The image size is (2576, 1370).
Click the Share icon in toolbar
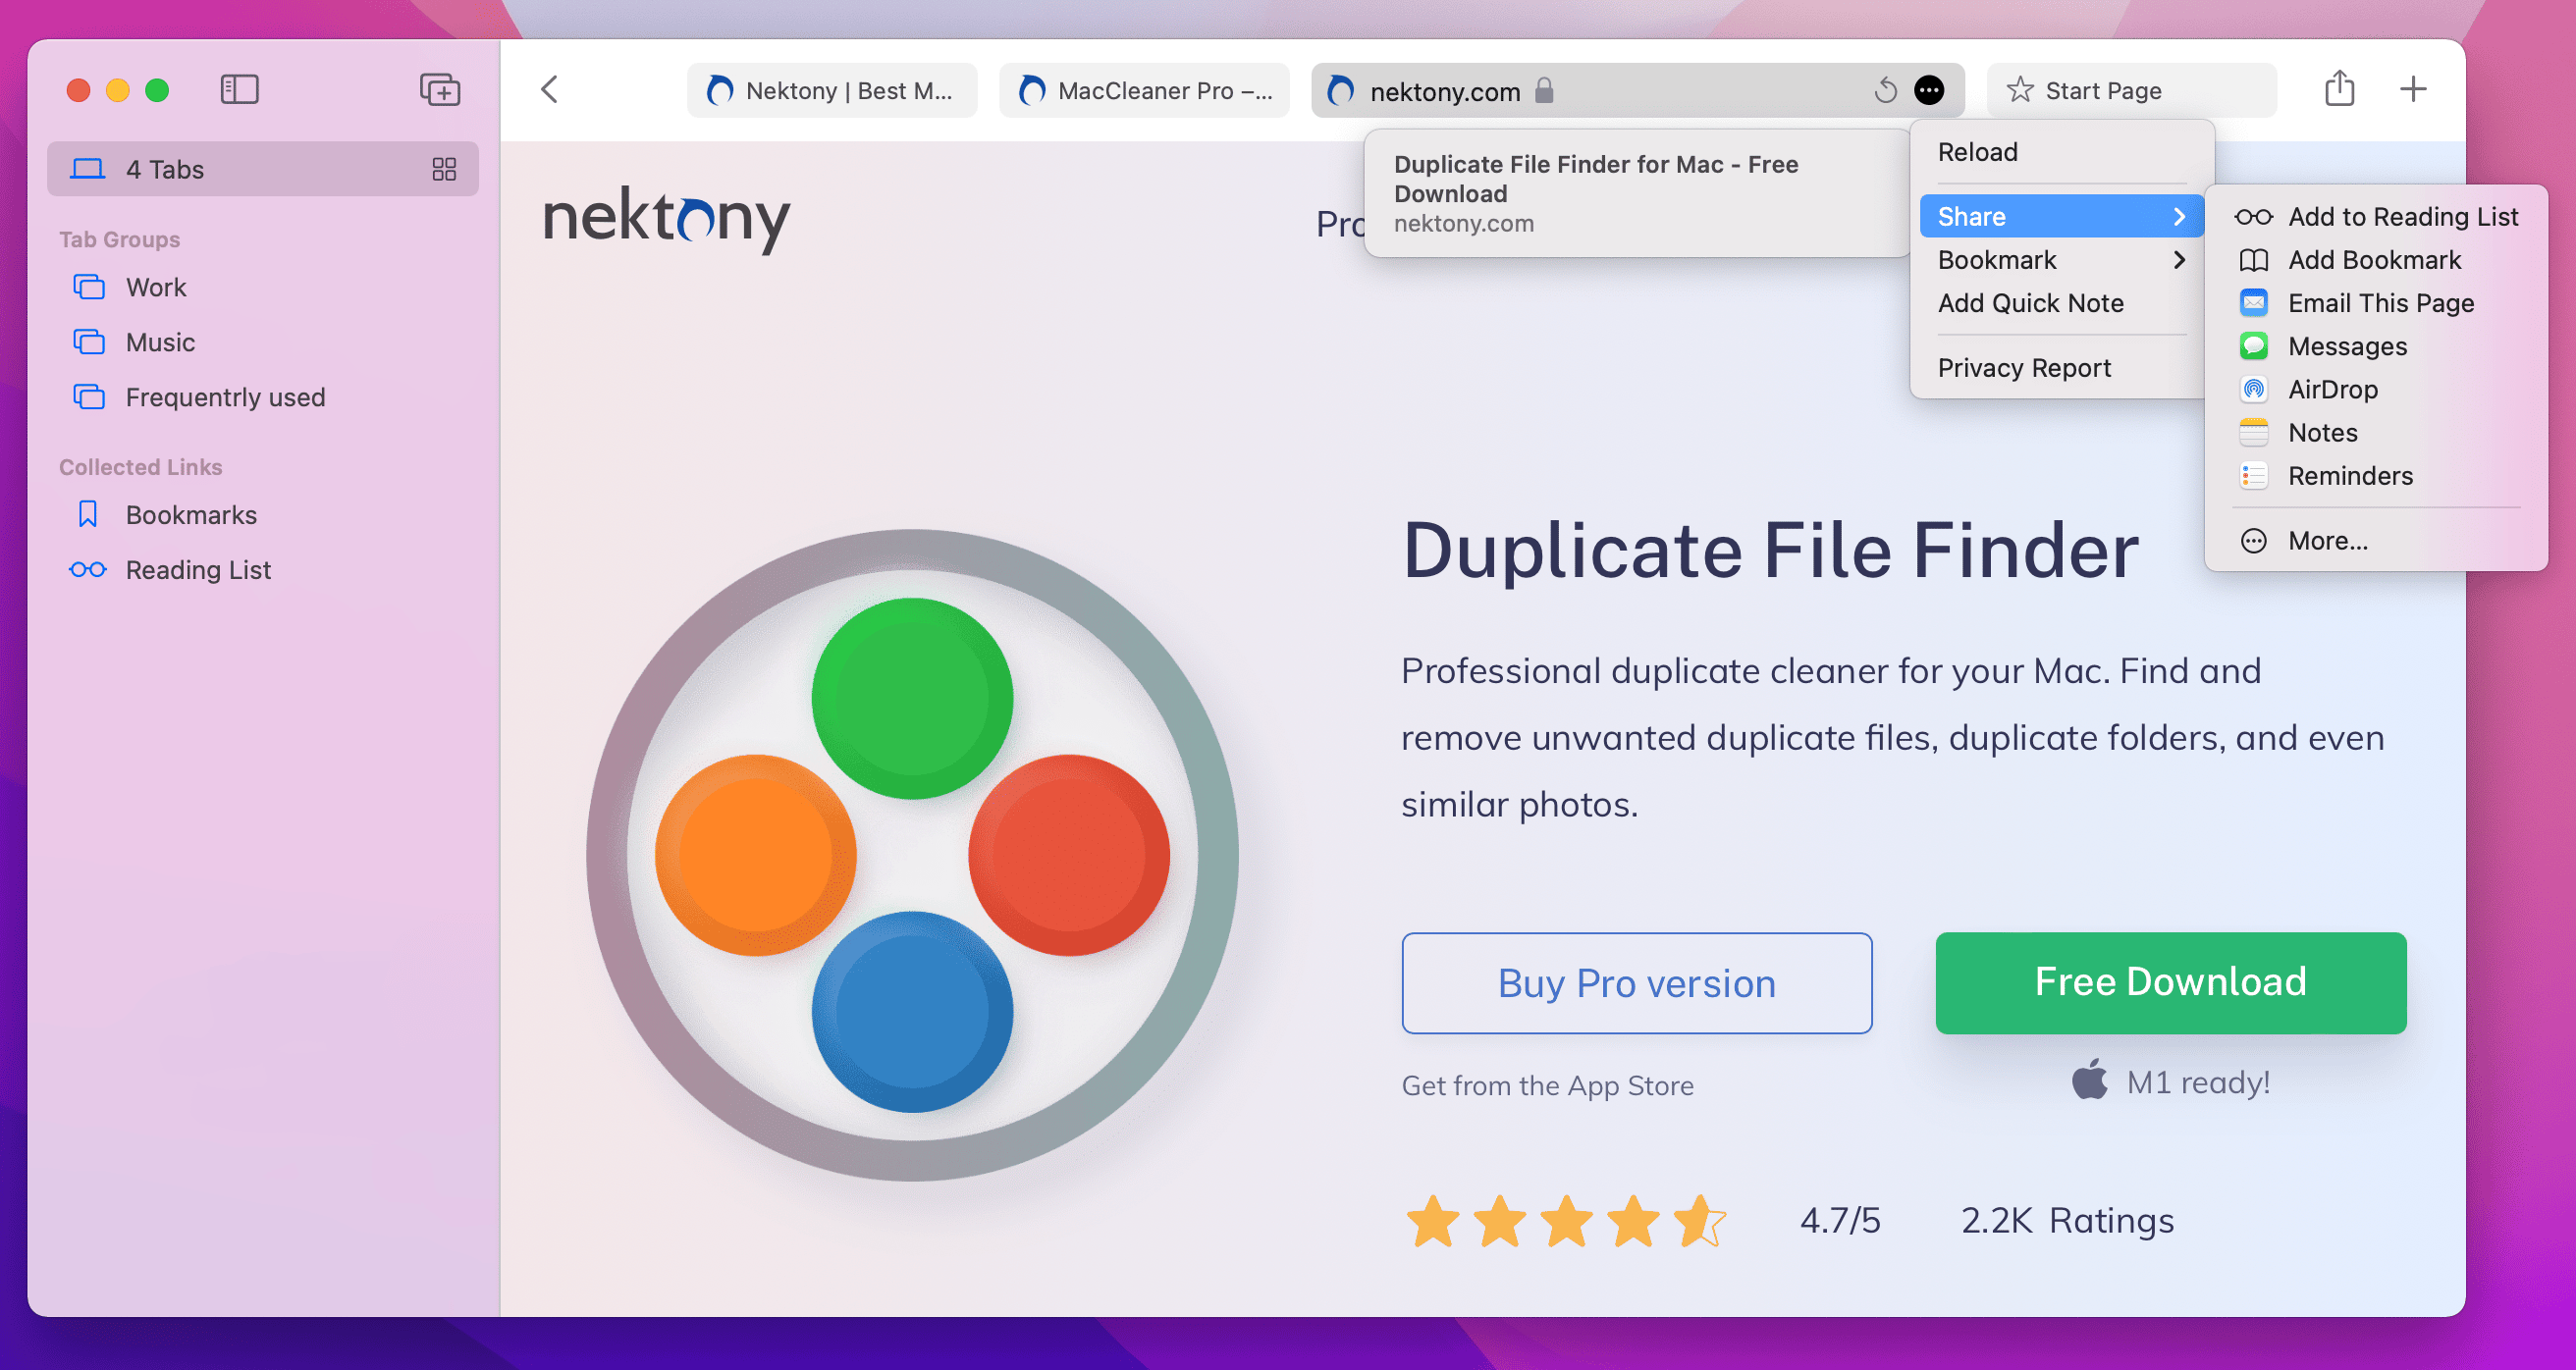coord(2339,88)
